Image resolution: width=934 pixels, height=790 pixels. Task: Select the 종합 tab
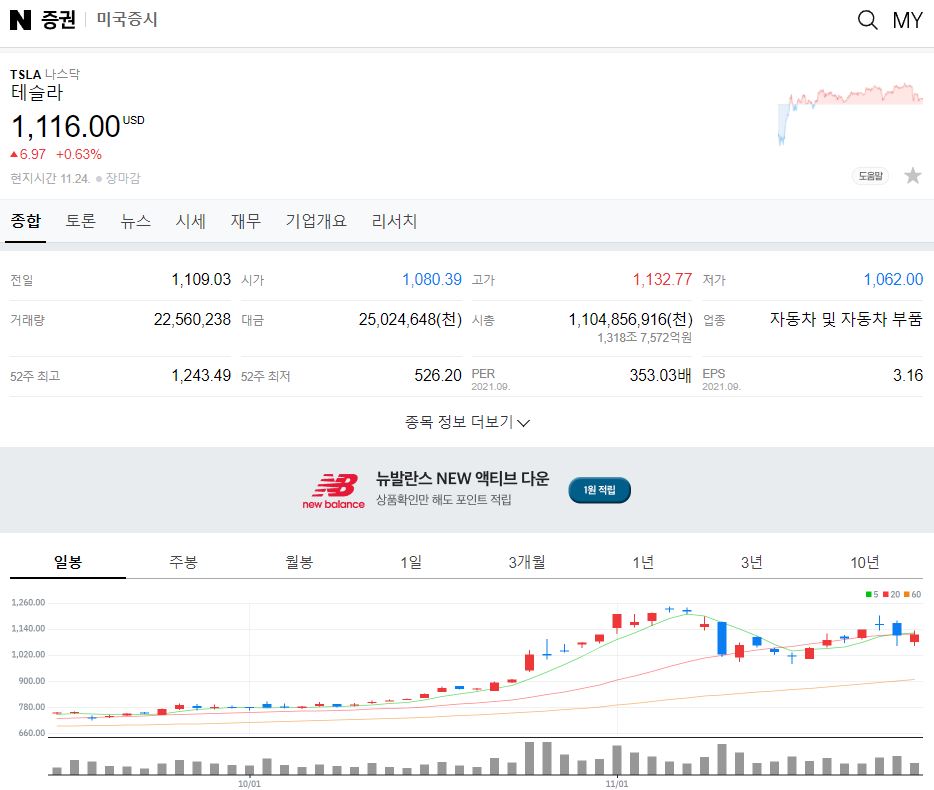coord(26,221)
